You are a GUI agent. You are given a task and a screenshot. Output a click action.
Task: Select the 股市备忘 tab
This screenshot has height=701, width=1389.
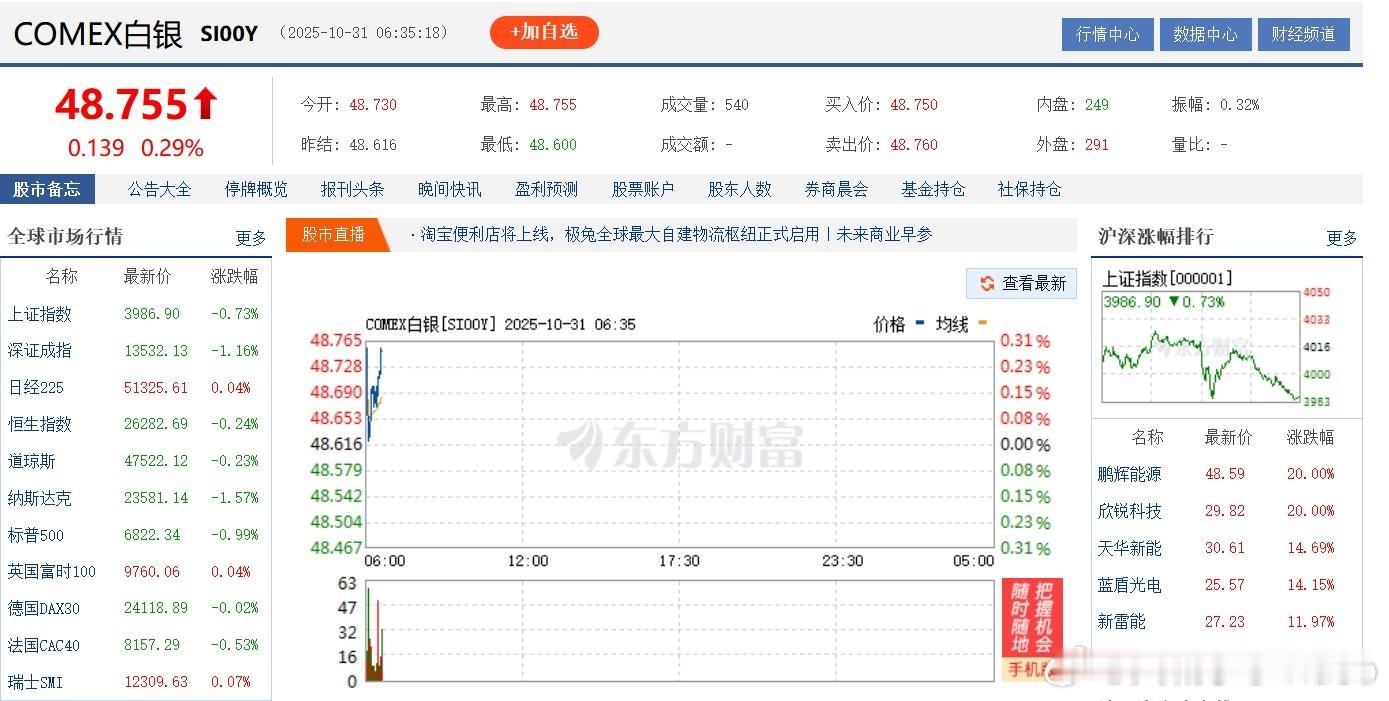pos(47,189)
